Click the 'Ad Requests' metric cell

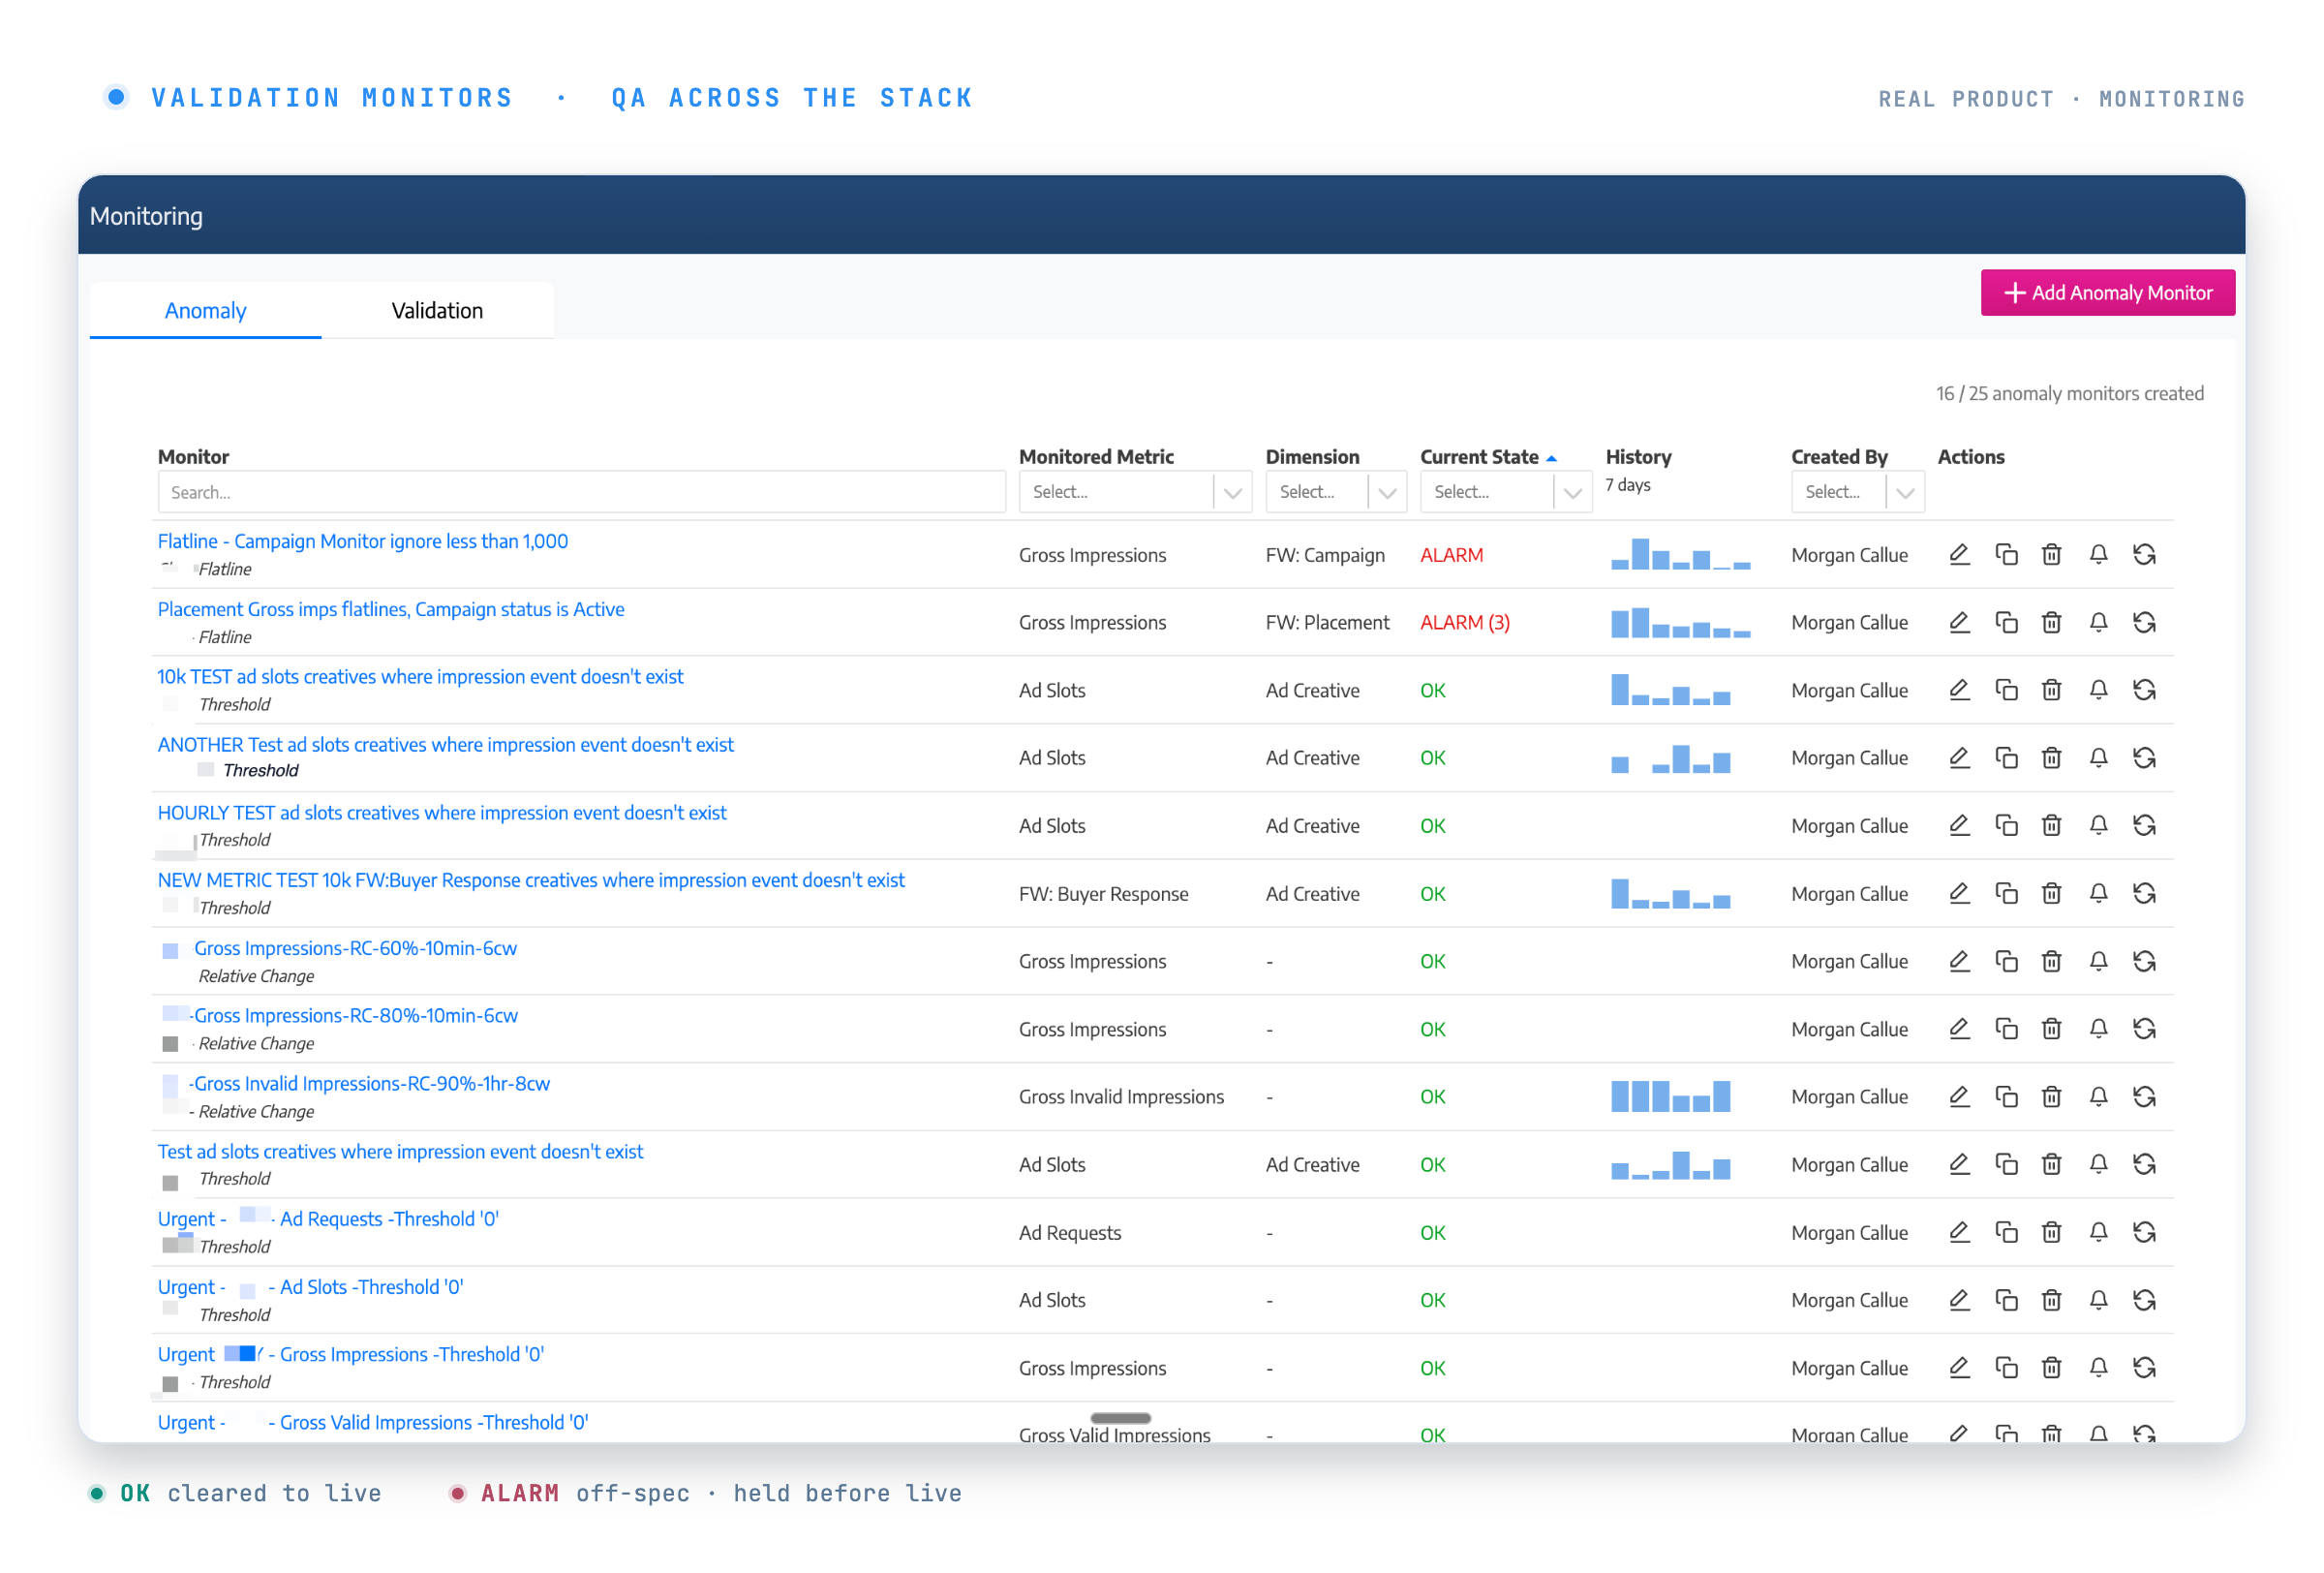click(1070, 1233)
